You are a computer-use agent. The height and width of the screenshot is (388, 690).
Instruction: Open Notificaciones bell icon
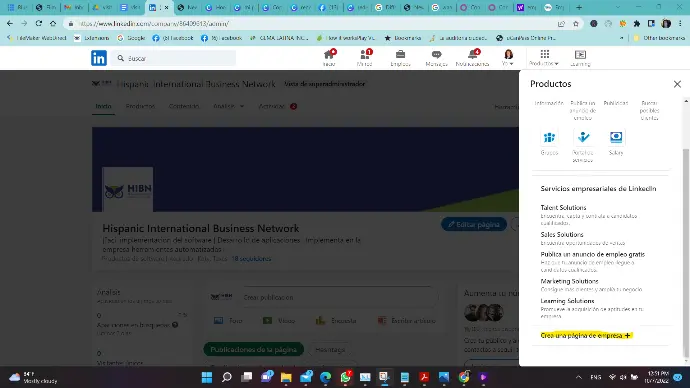472,58
